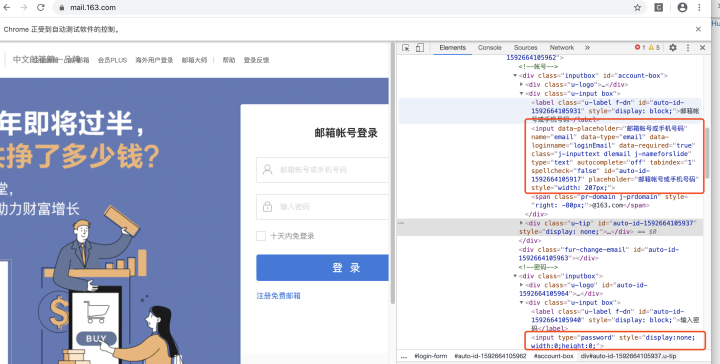
Task: Click the #login-form breadcrumb
Action: point(430,356)
